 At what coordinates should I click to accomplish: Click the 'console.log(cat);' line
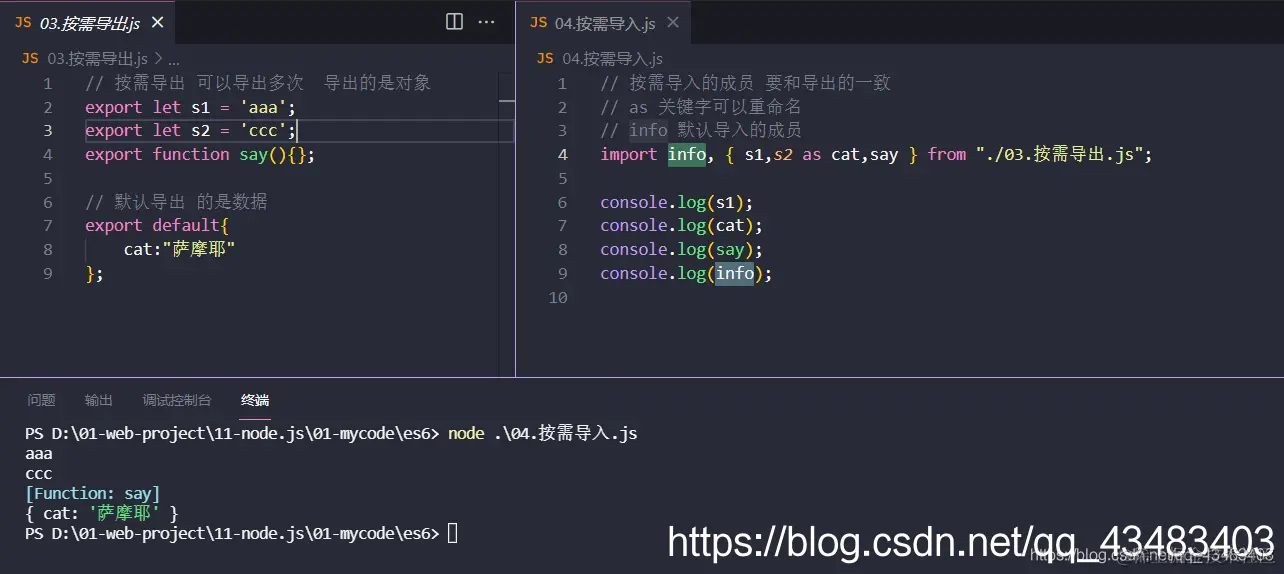tap(681, 226)
